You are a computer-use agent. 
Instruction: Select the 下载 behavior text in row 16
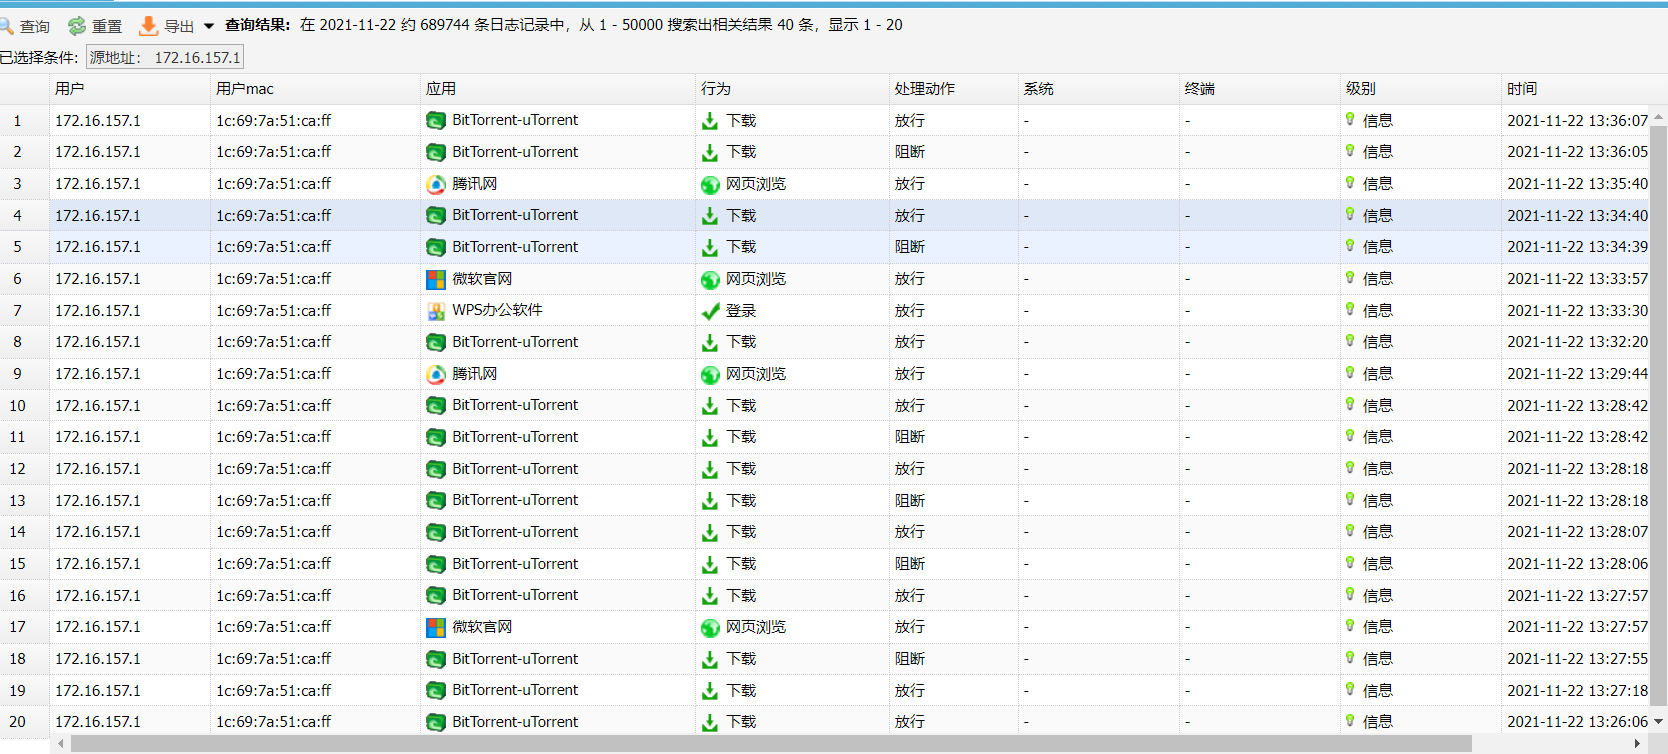coord(741,596)
